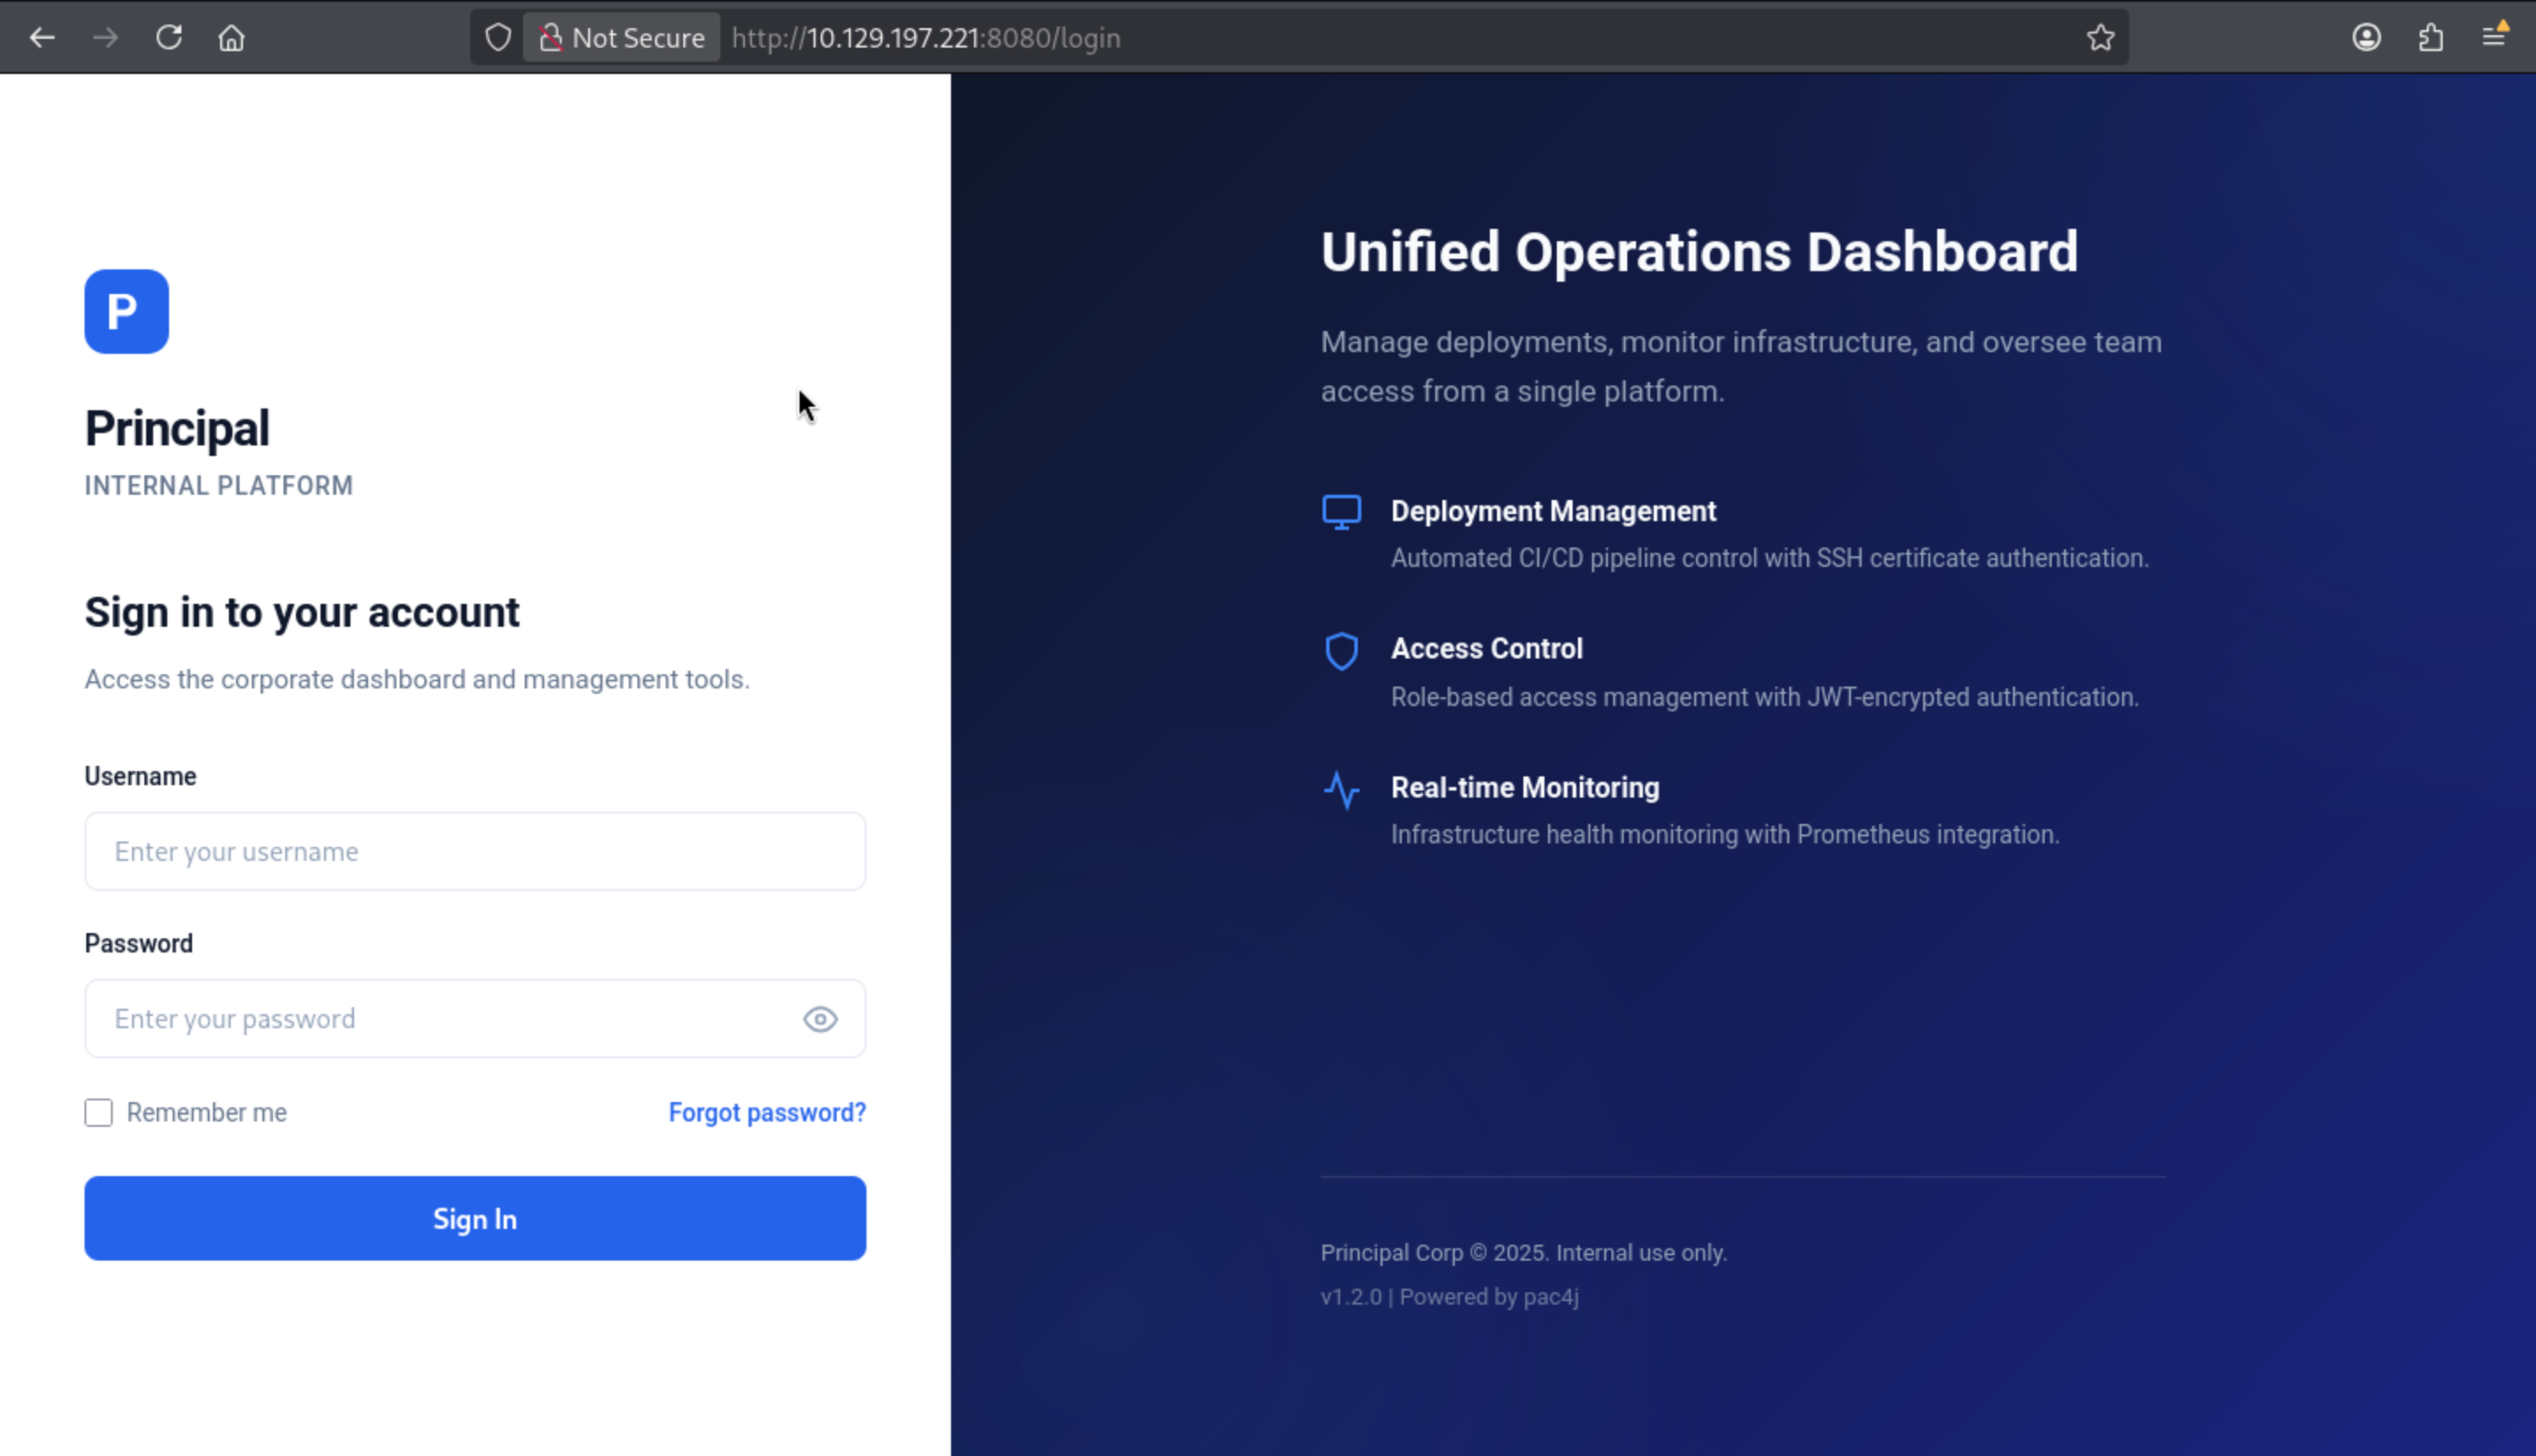
Task: Click the tracking protection shield icon
Action: coord(498,38)
